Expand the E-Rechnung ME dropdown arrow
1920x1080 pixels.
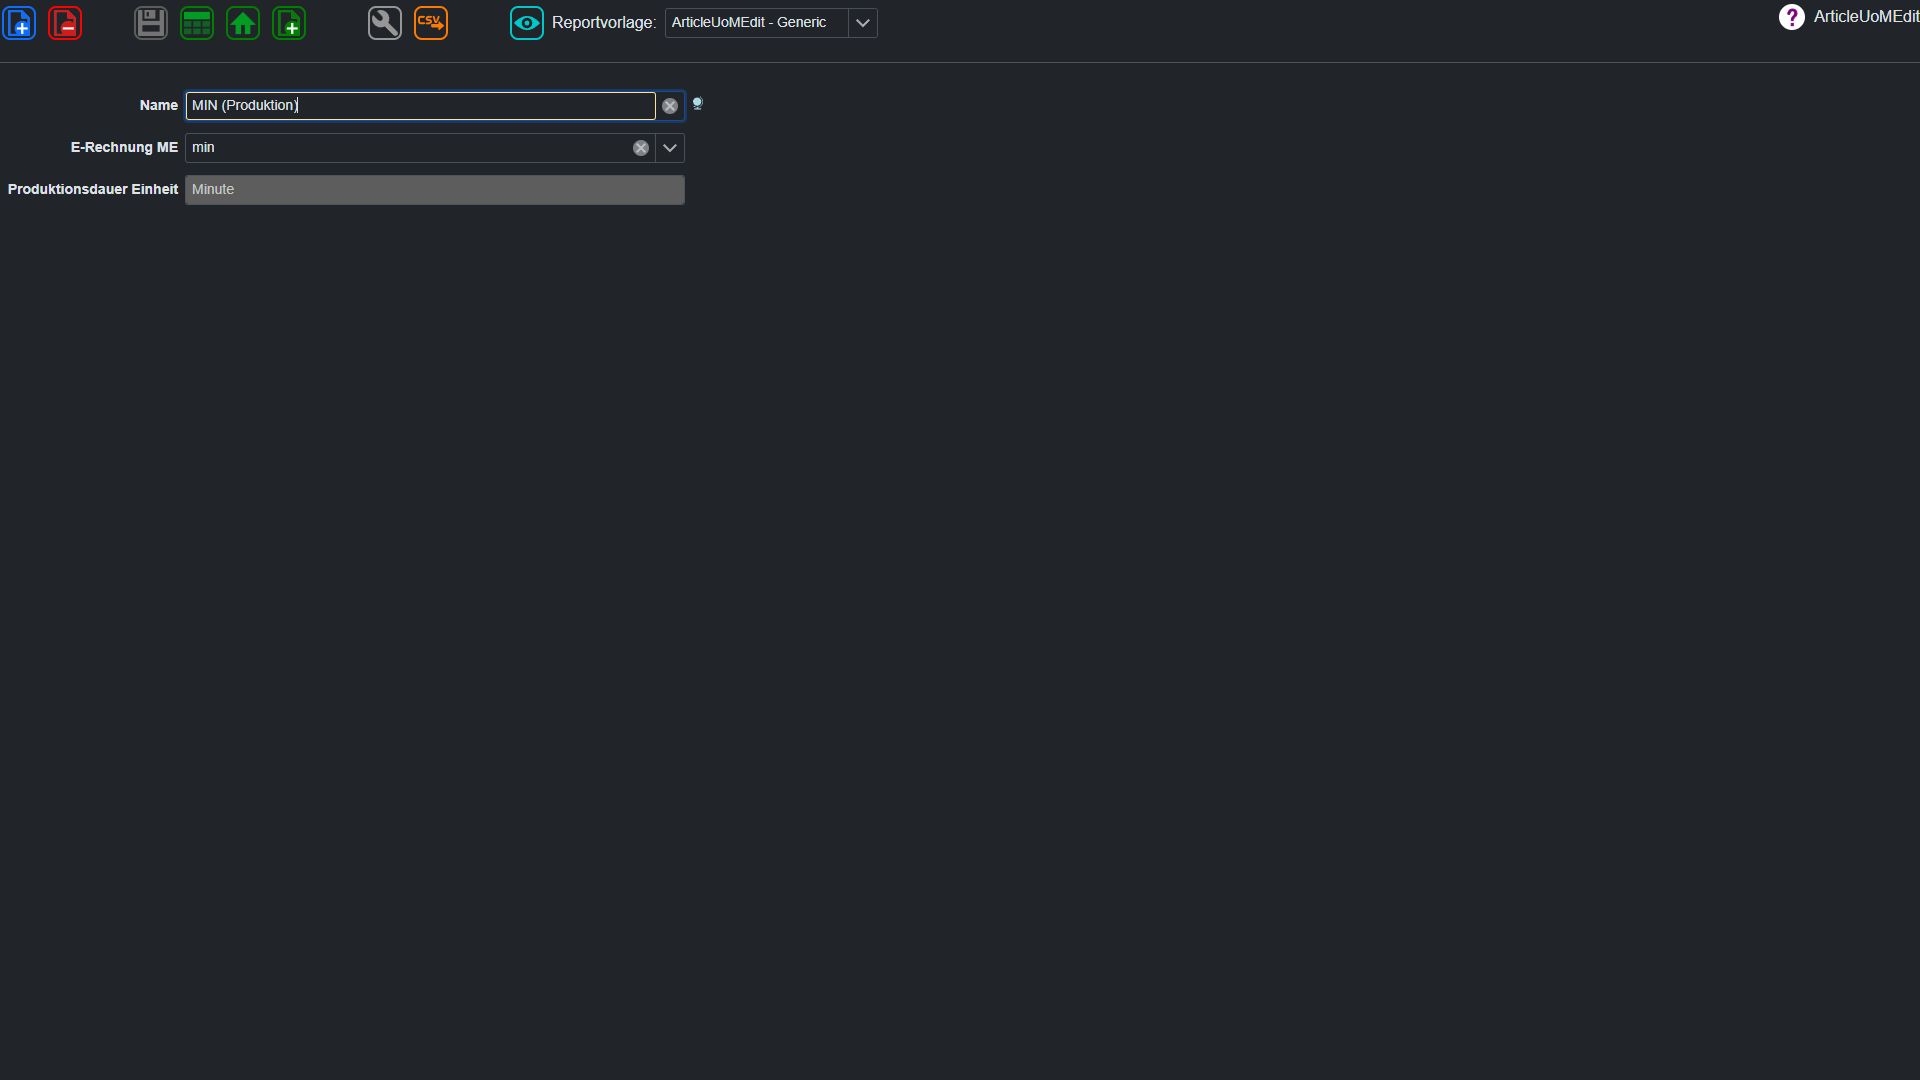[670, 148]
